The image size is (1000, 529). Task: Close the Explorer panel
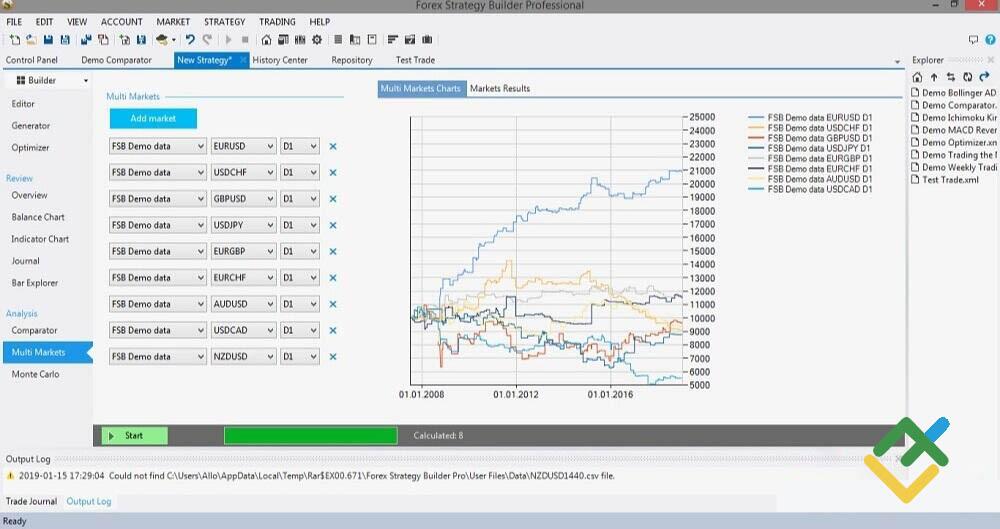(991, 60)
